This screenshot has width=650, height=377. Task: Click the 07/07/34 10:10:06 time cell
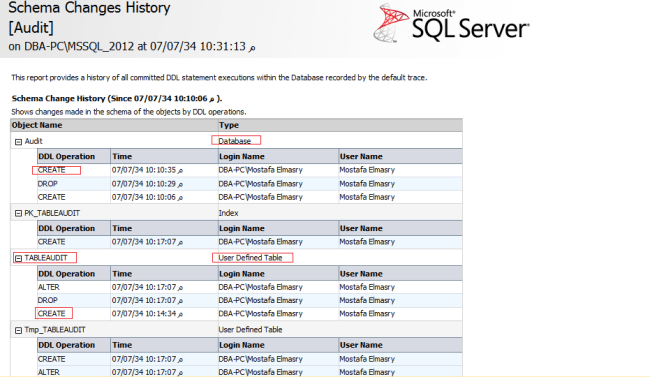[147, 197]
